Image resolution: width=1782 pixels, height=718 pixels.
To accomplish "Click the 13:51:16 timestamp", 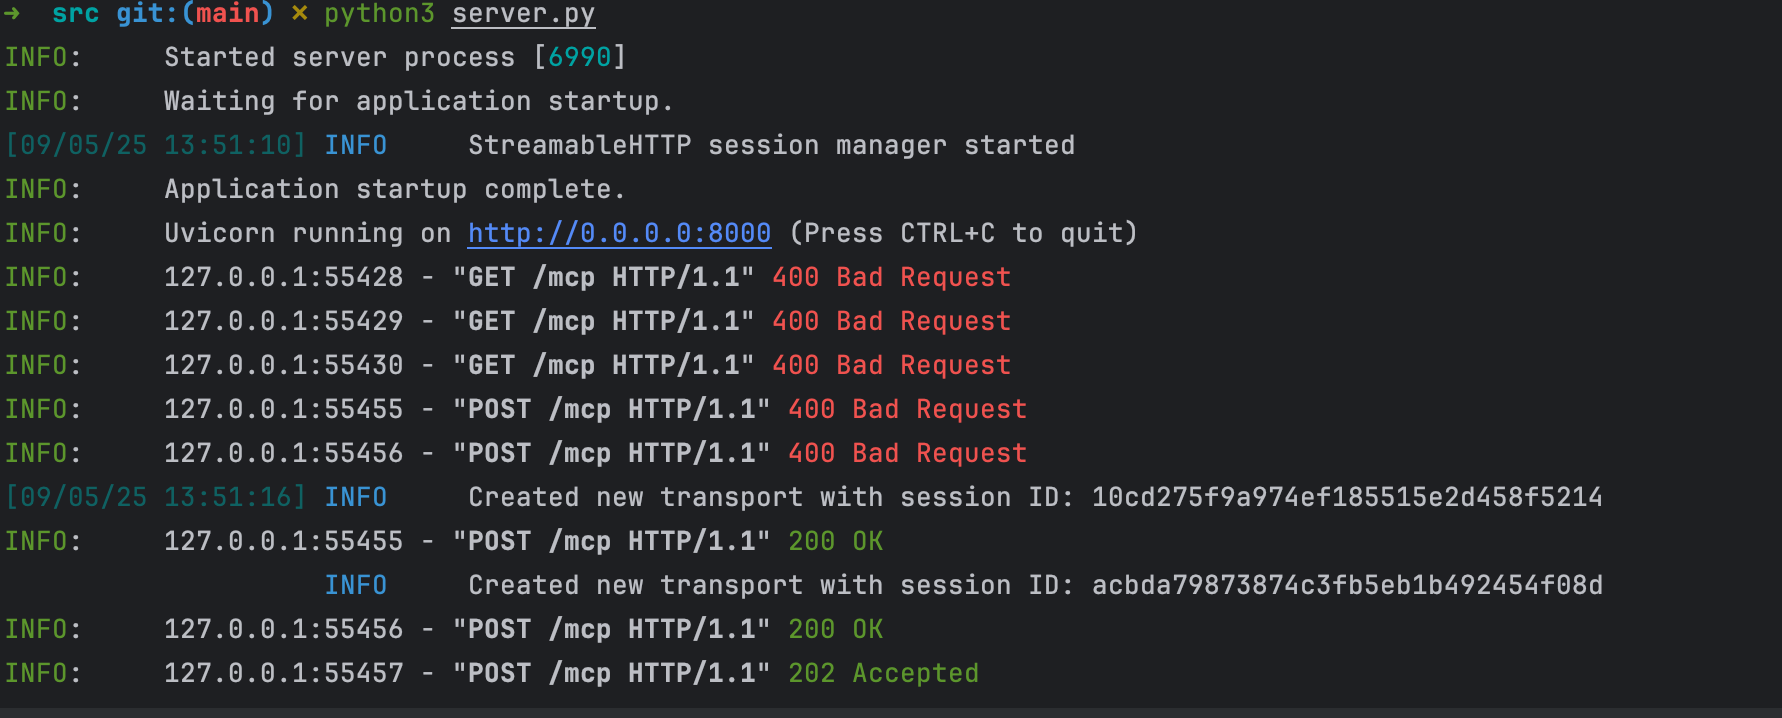I will tap(227, 497).
